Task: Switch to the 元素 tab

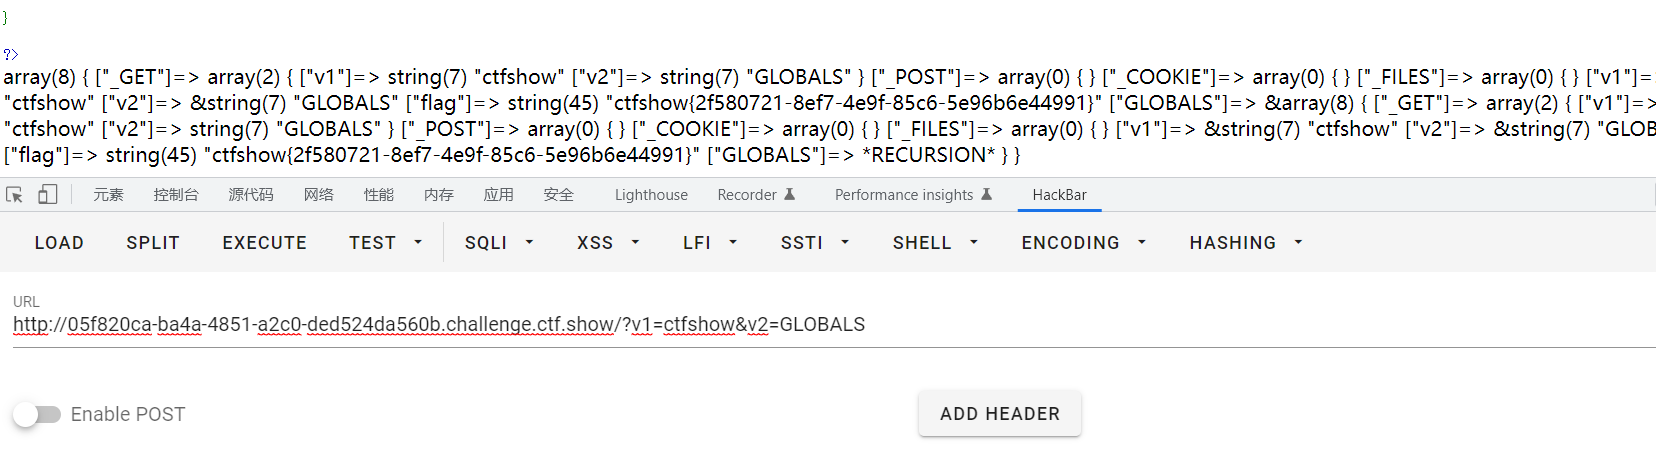Action: 108,195
